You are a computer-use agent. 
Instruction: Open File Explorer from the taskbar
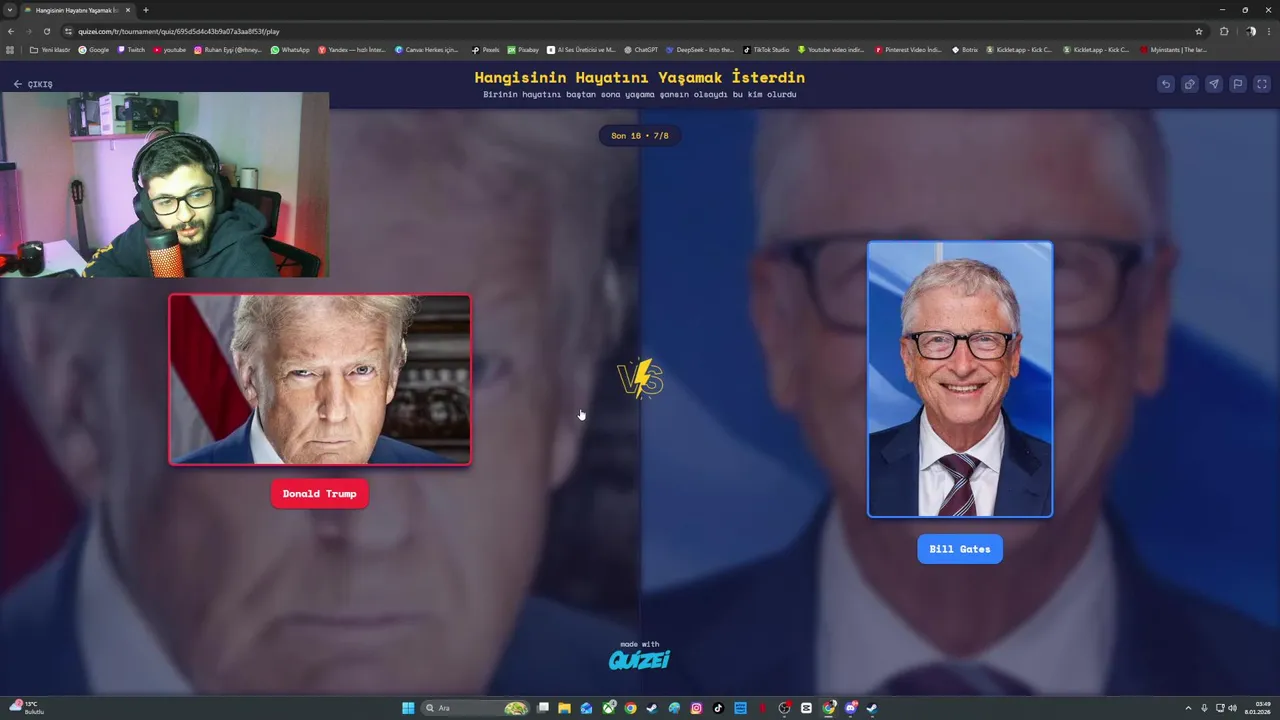coord(565,708)
